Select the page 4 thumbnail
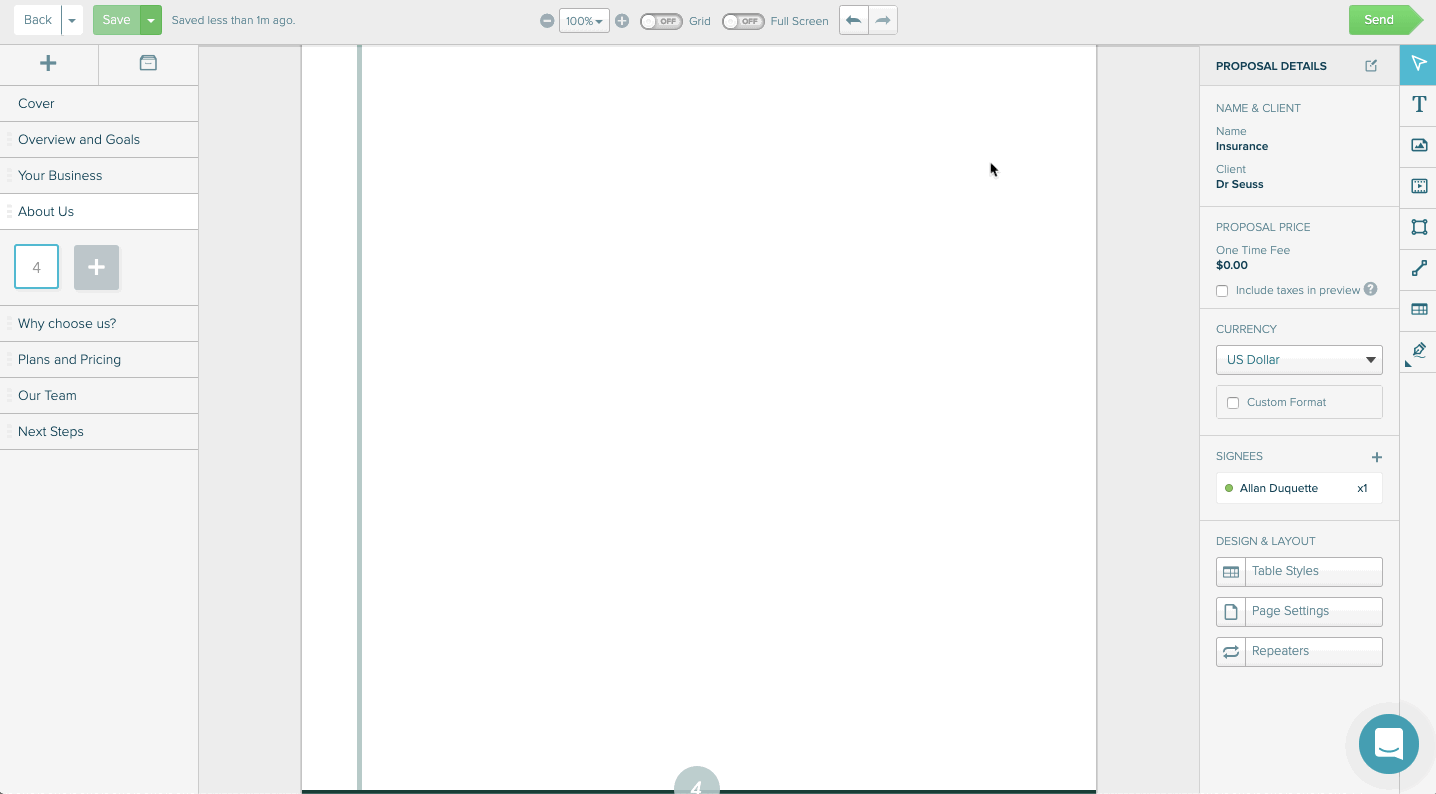Screen dimensions: 1436x794 pyautogui.click(x=37, y=267)
